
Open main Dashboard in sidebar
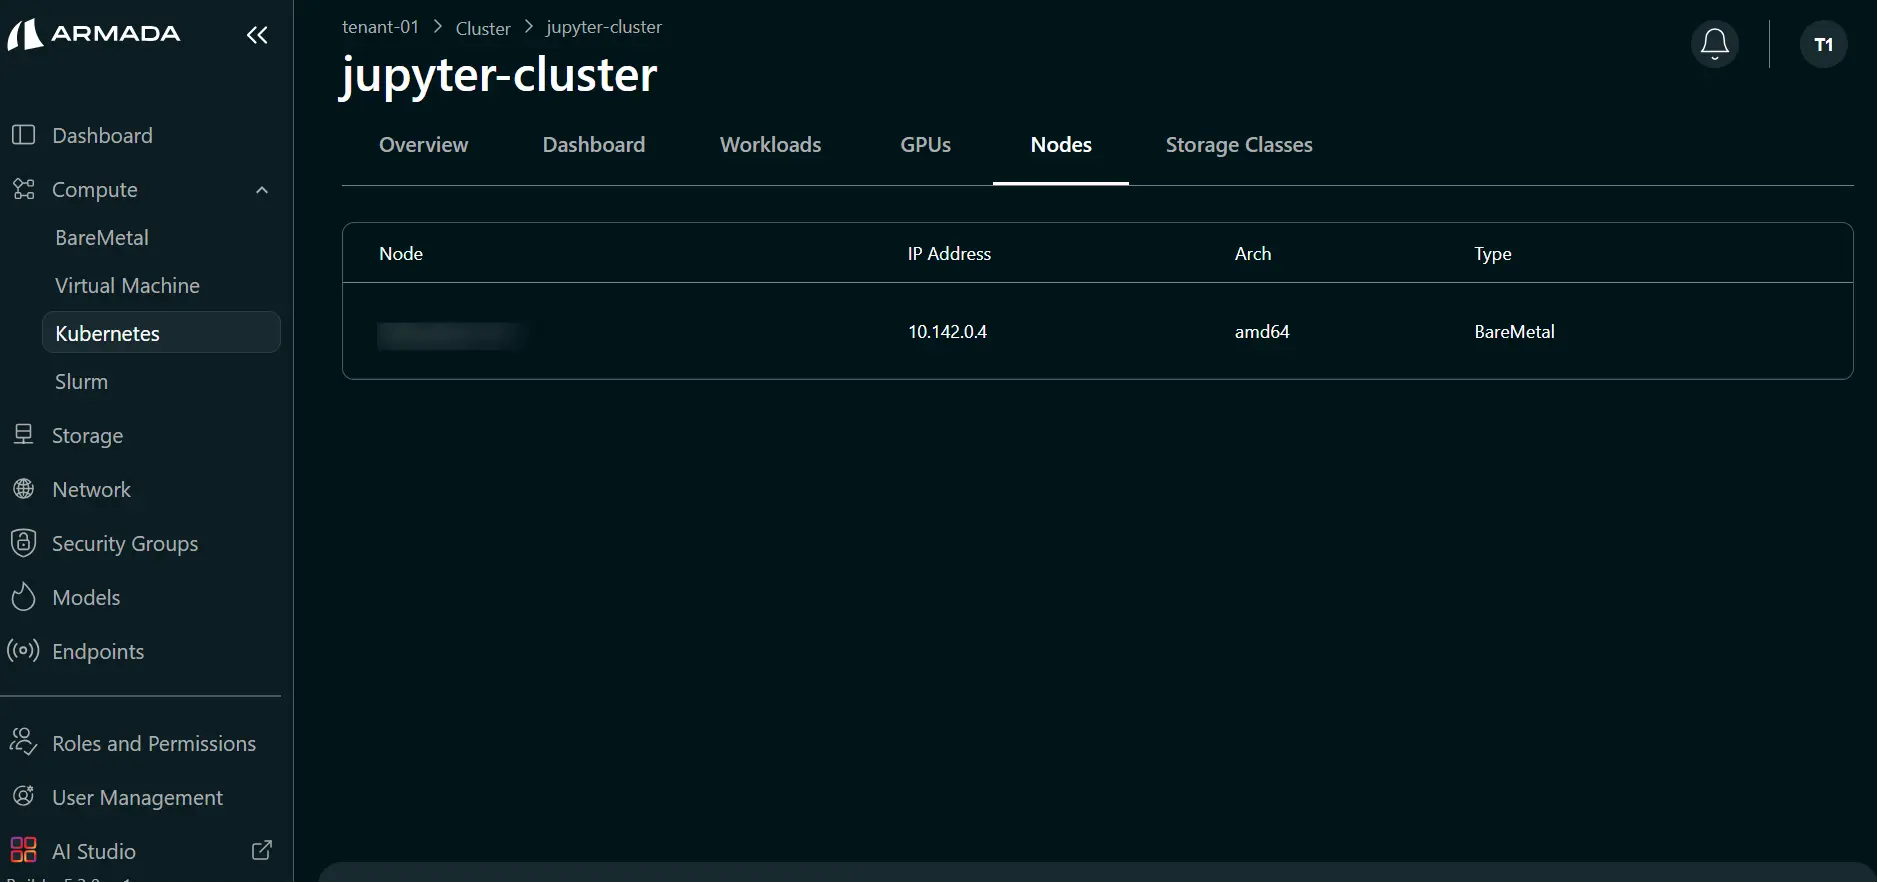coord(102,136)
